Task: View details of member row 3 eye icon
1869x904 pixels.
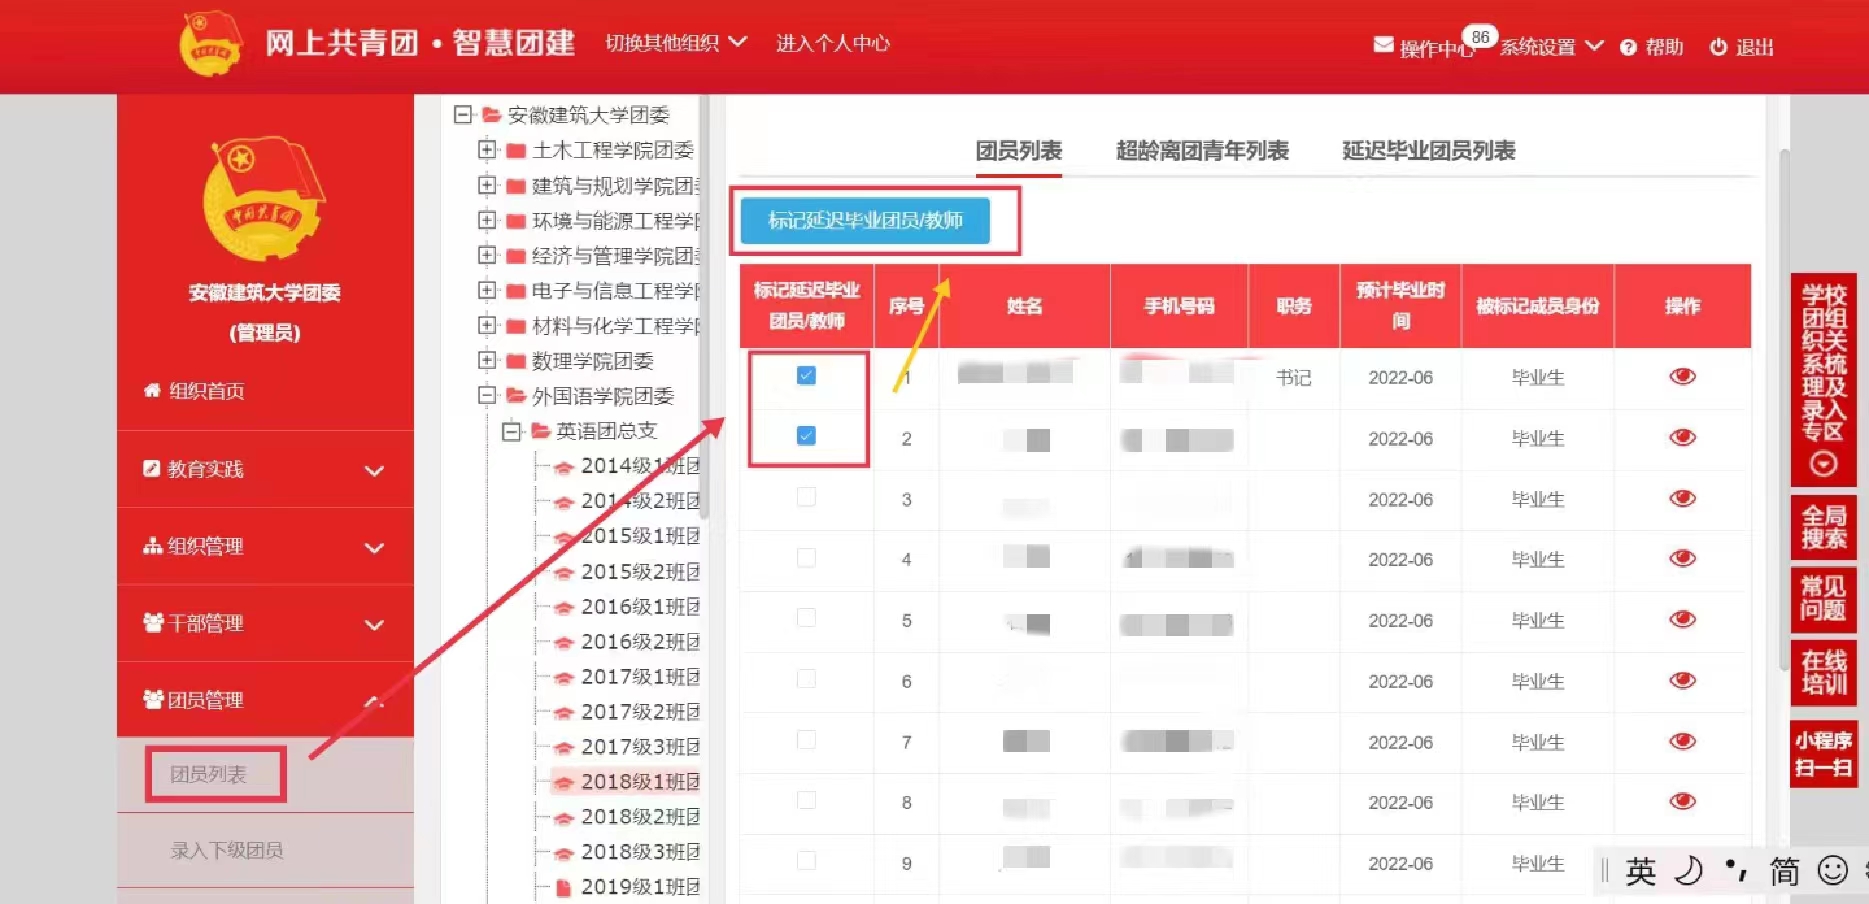Action: pyautogui.click(x=1683, y=498)
